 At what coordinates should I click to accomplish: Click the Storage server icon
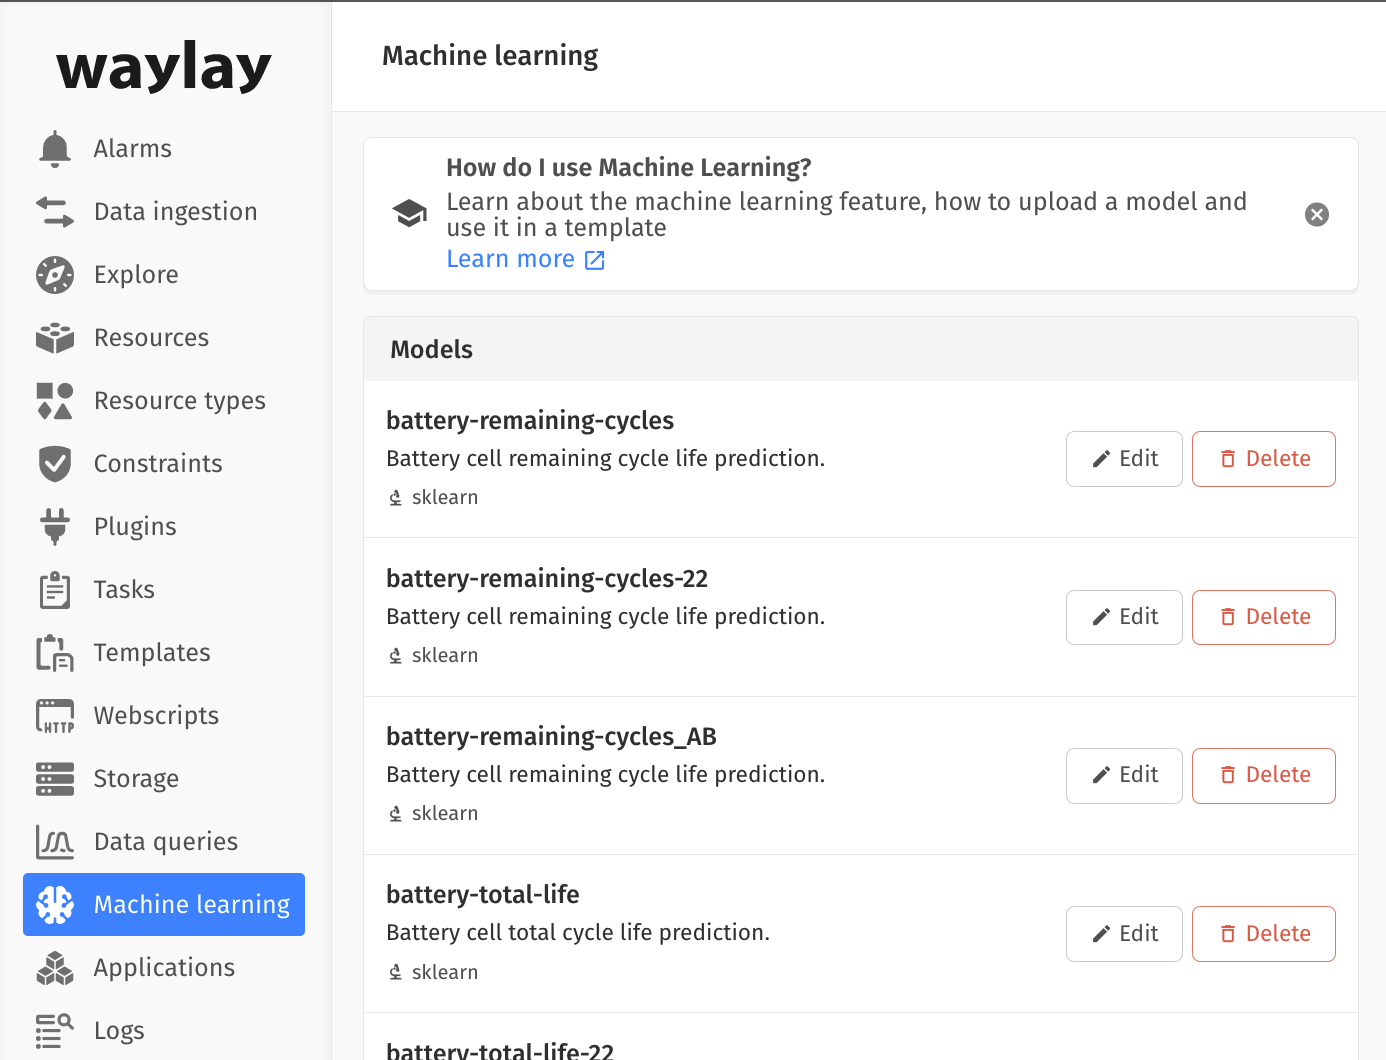tap(54, 778)
